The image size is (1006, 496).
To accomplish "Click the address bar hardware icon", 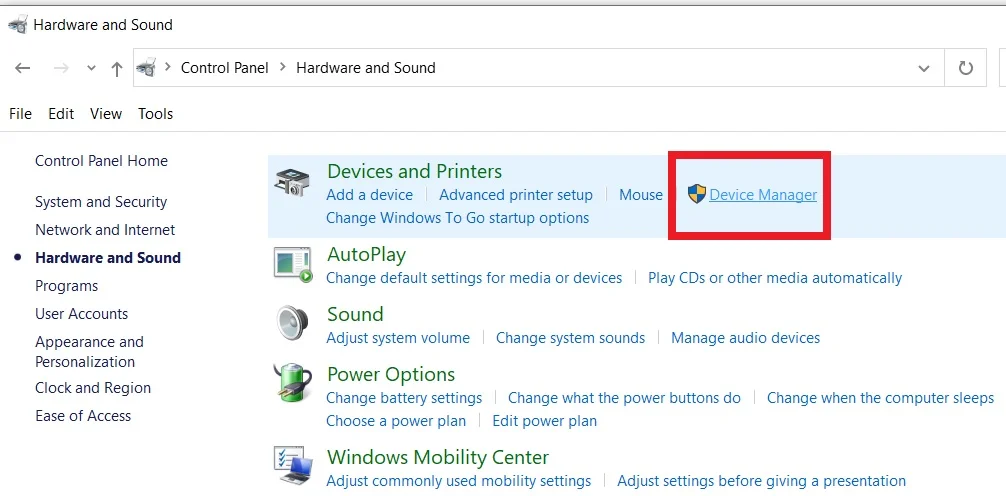I will coord(146,67).
